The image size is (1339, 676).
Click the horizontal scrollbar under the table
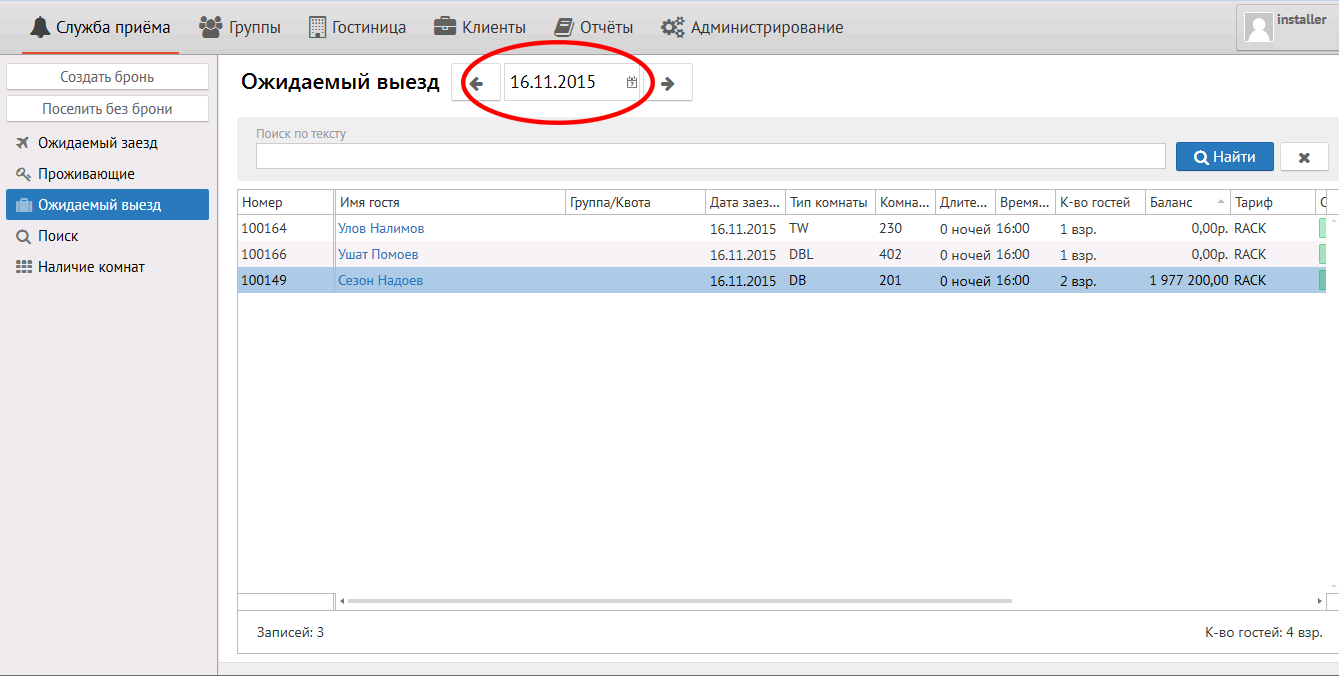point(680,601)
